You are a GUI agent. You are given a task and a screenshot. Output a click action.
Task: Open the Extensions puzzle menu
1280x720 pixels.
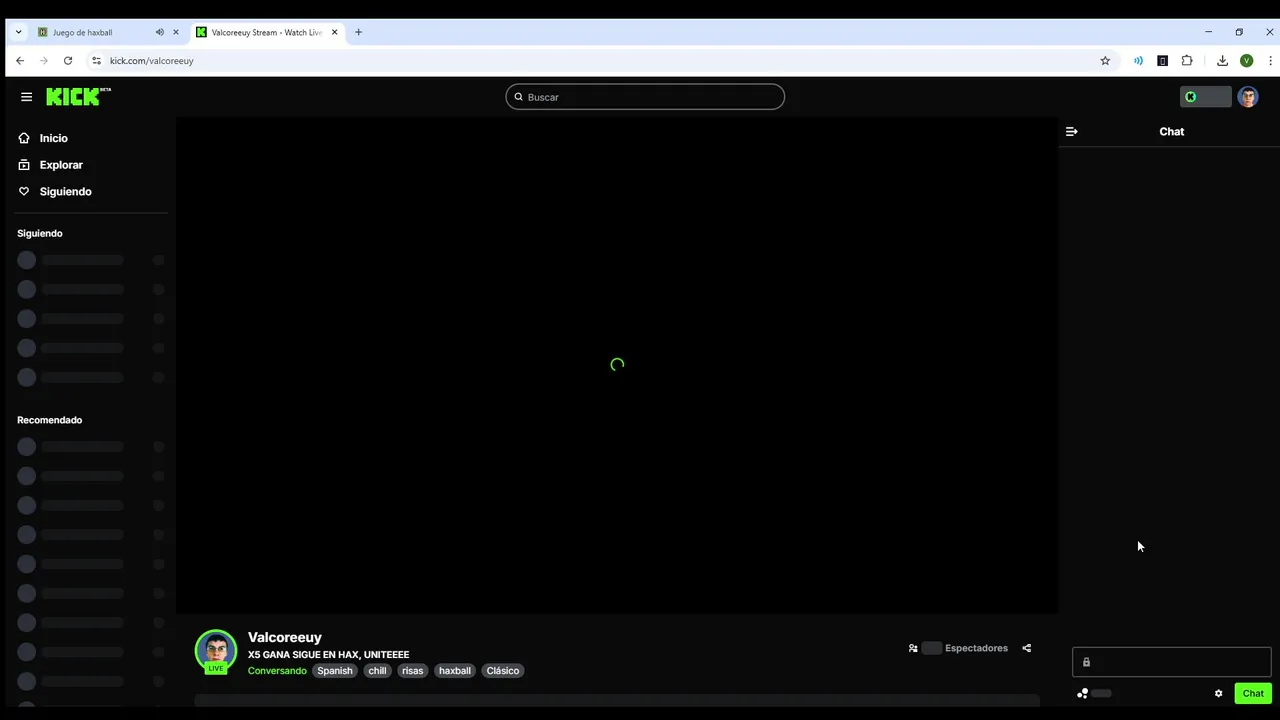[1187, 61]
